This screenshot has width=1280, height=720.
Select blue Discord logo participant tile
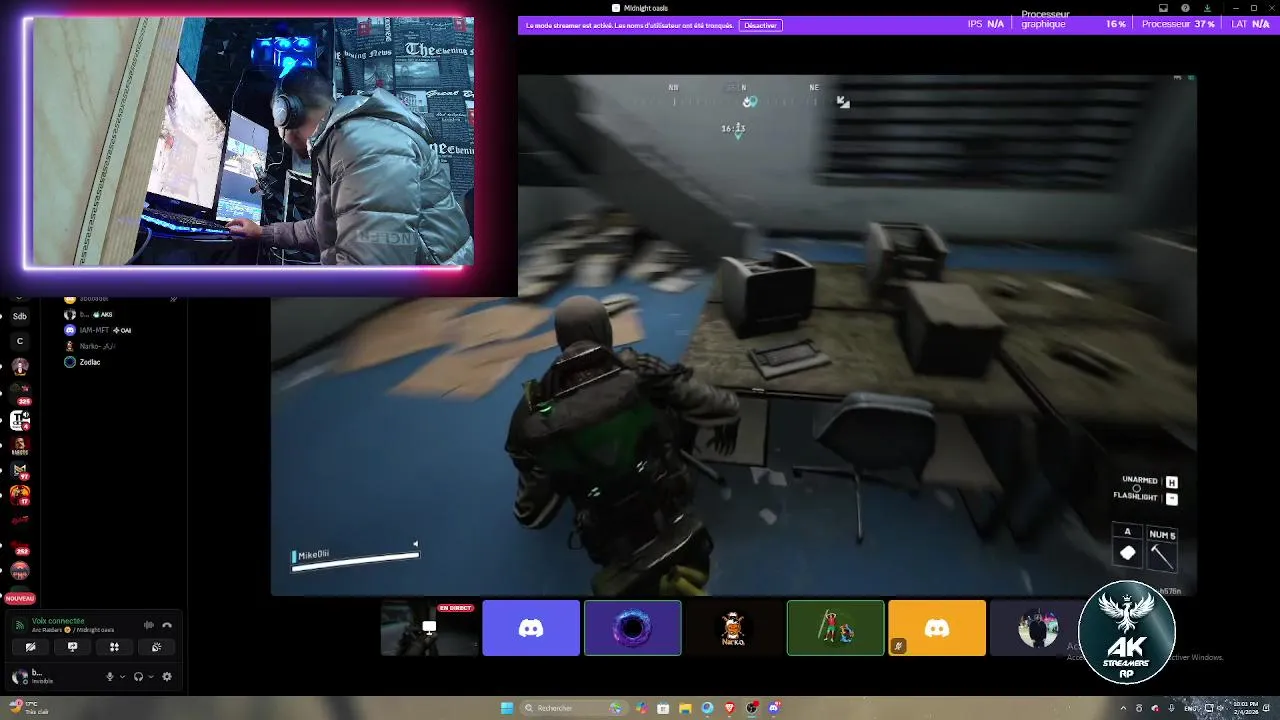coord(531,628)
